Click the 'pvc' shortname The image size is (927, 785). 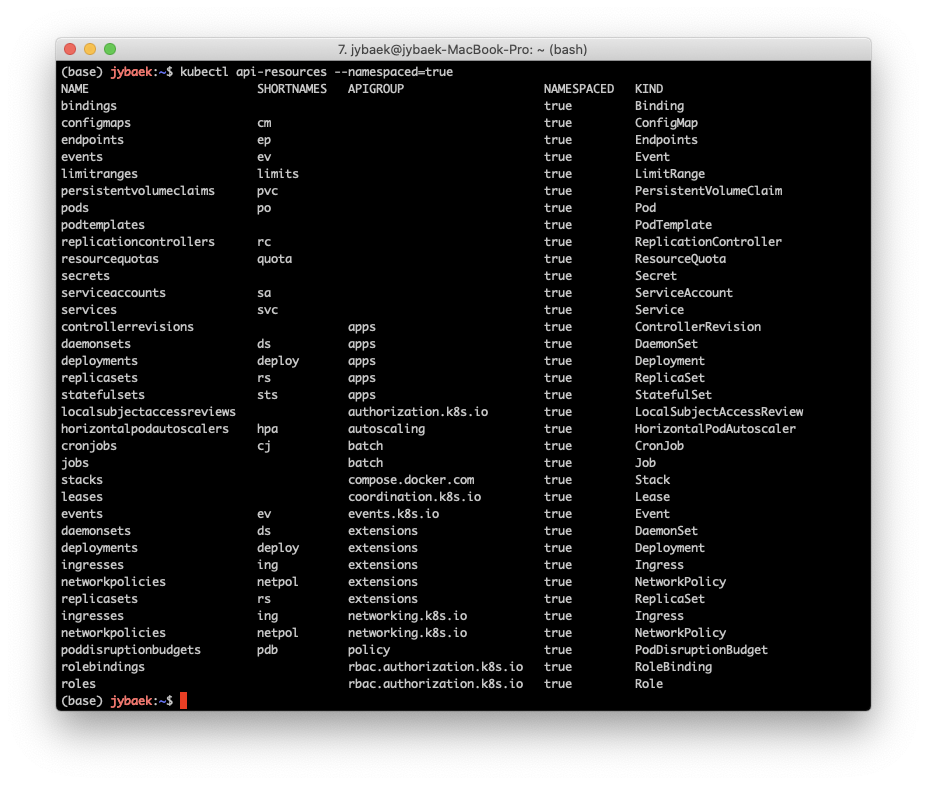pyautogui.click(x=267, y=191)
